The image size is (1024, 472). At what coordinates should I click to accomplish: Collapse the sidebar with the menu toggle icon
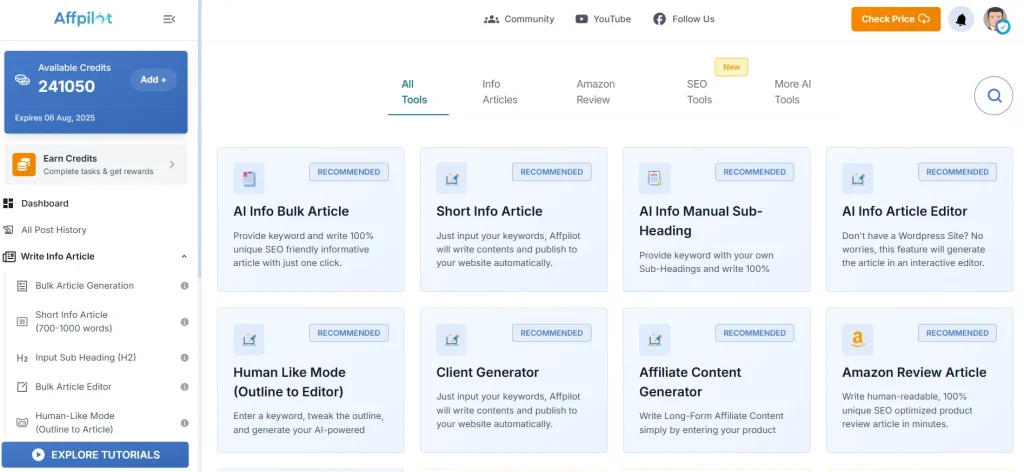pyautogui.click(x=169, y=20)
